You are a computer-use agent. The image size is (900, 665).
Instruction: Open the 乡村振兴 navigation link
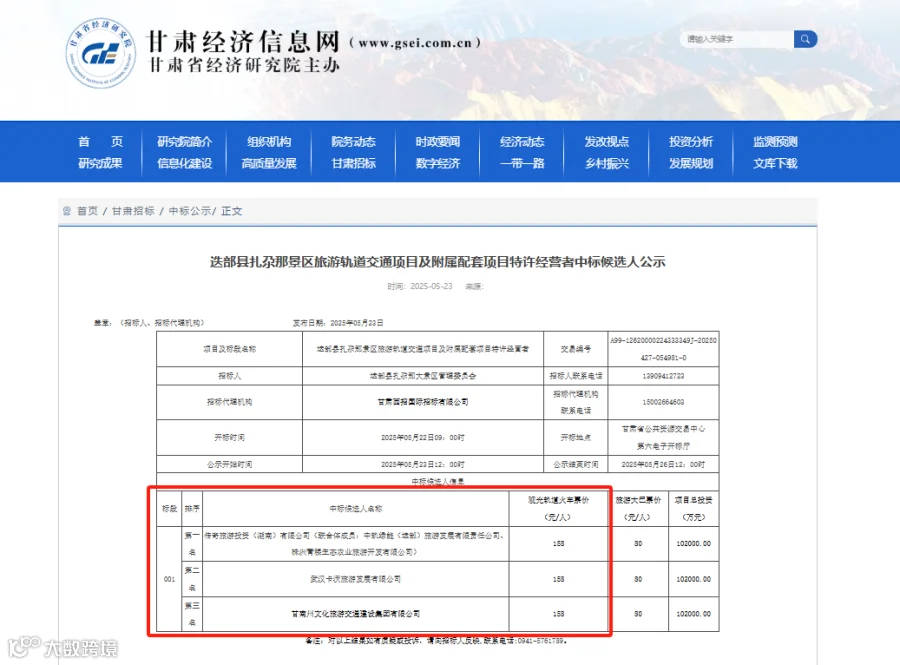tap(607, 164)
